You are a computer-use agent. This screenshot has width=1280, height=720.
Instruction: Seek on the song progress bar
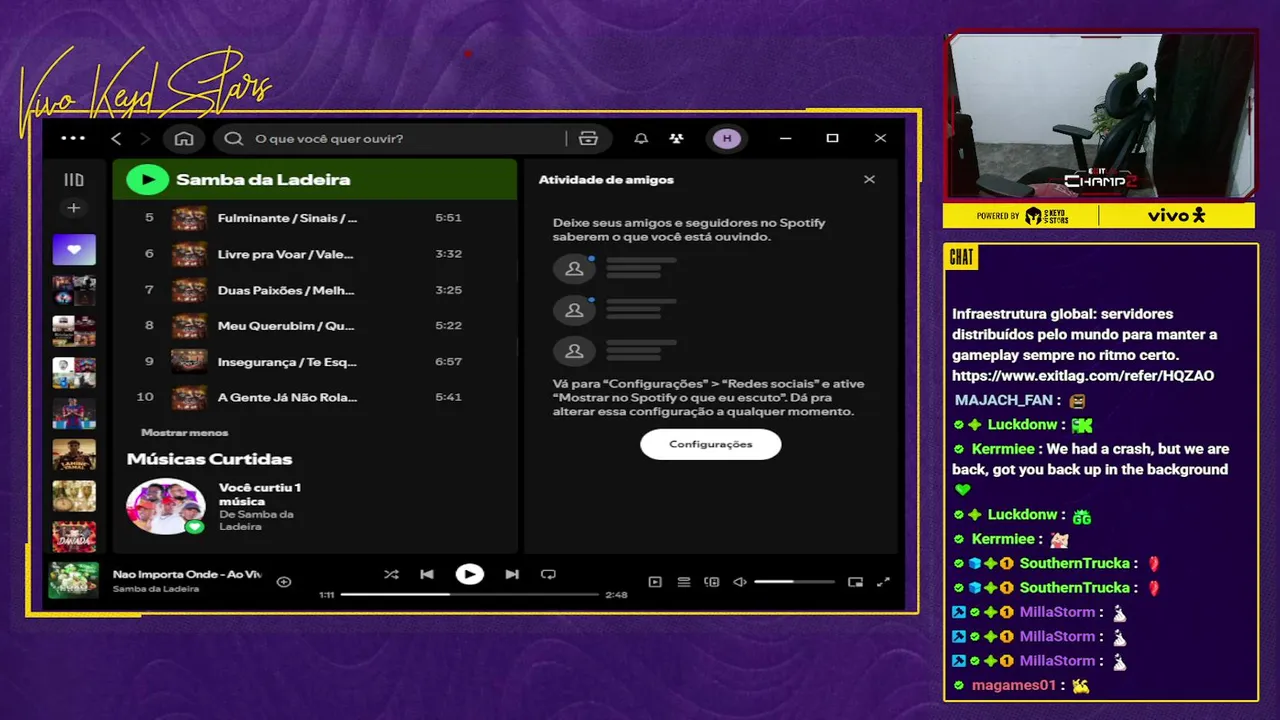[x=470, y=594]
